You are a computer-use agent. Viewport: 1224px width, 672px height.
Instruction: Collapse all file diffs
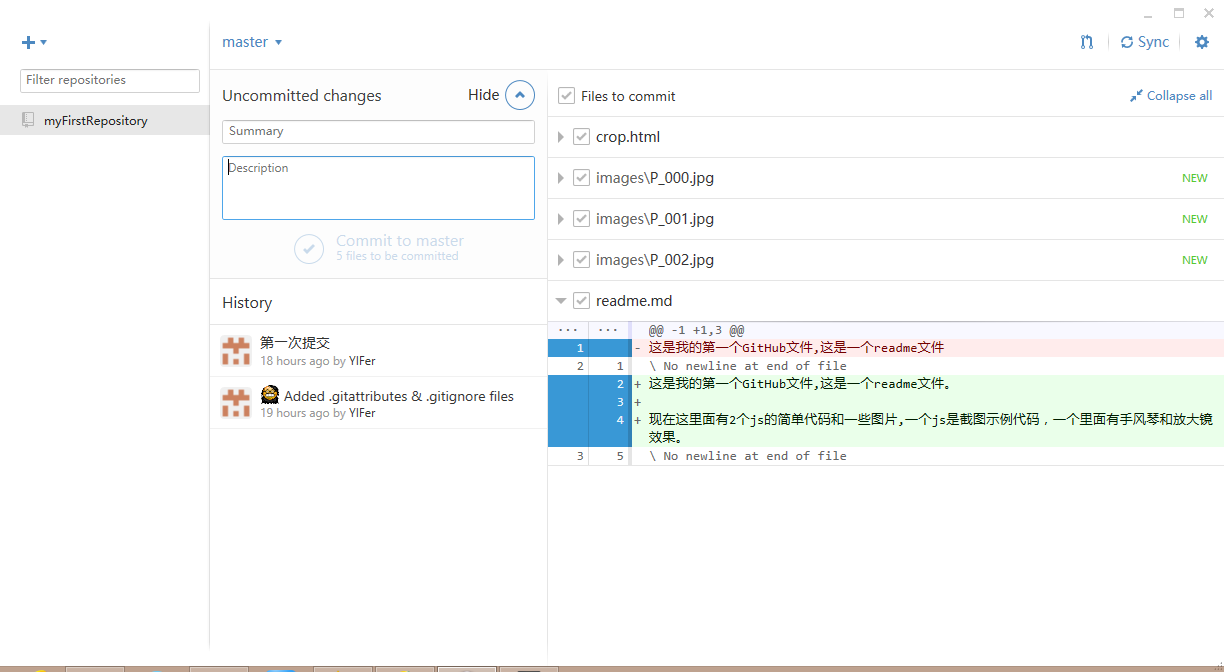(1171, 96)
